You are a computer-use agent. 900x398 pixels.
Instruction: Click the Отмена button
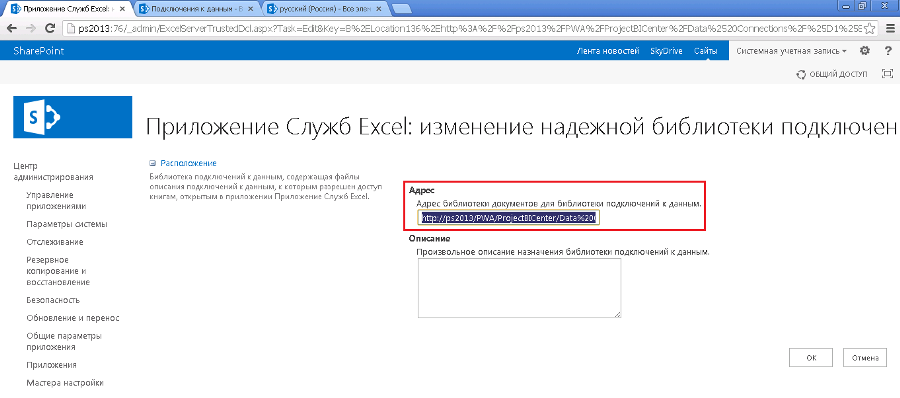click(x=865, y=357)
